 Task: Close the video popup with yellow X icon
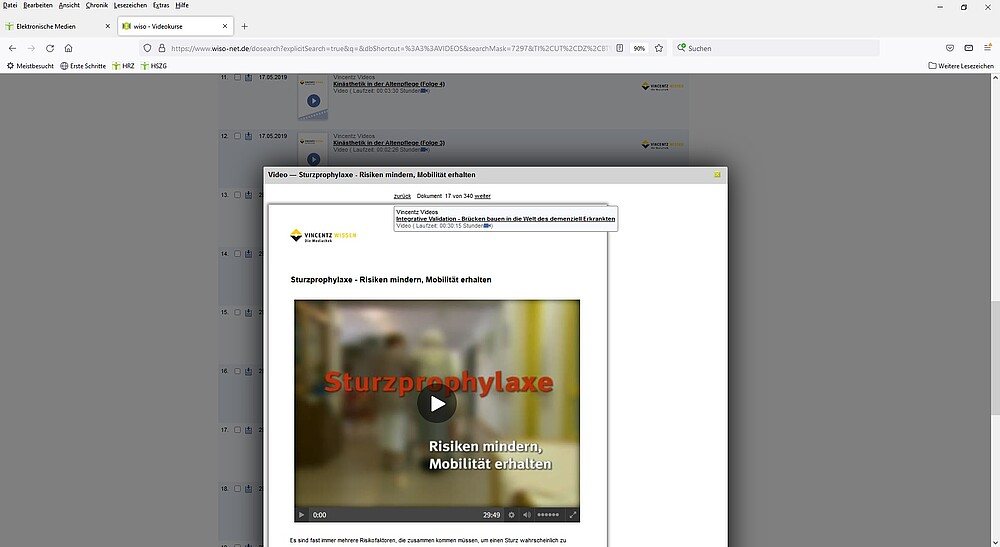(717, 174)
